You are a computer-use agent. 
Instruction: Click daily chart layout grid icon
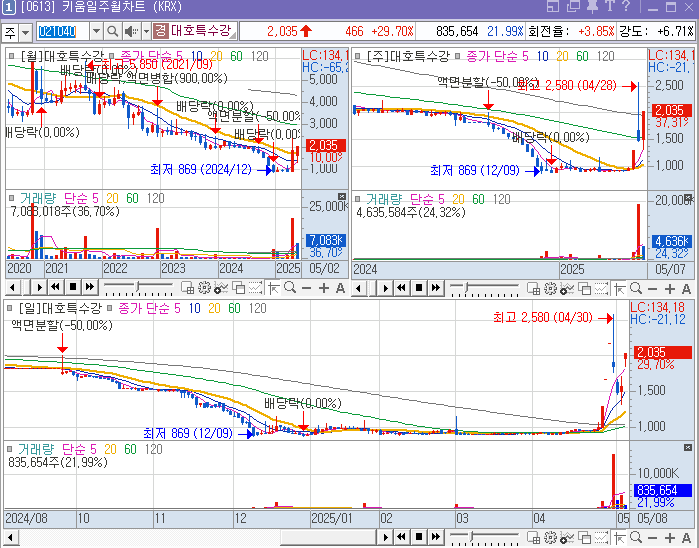(x=533, y=538)
